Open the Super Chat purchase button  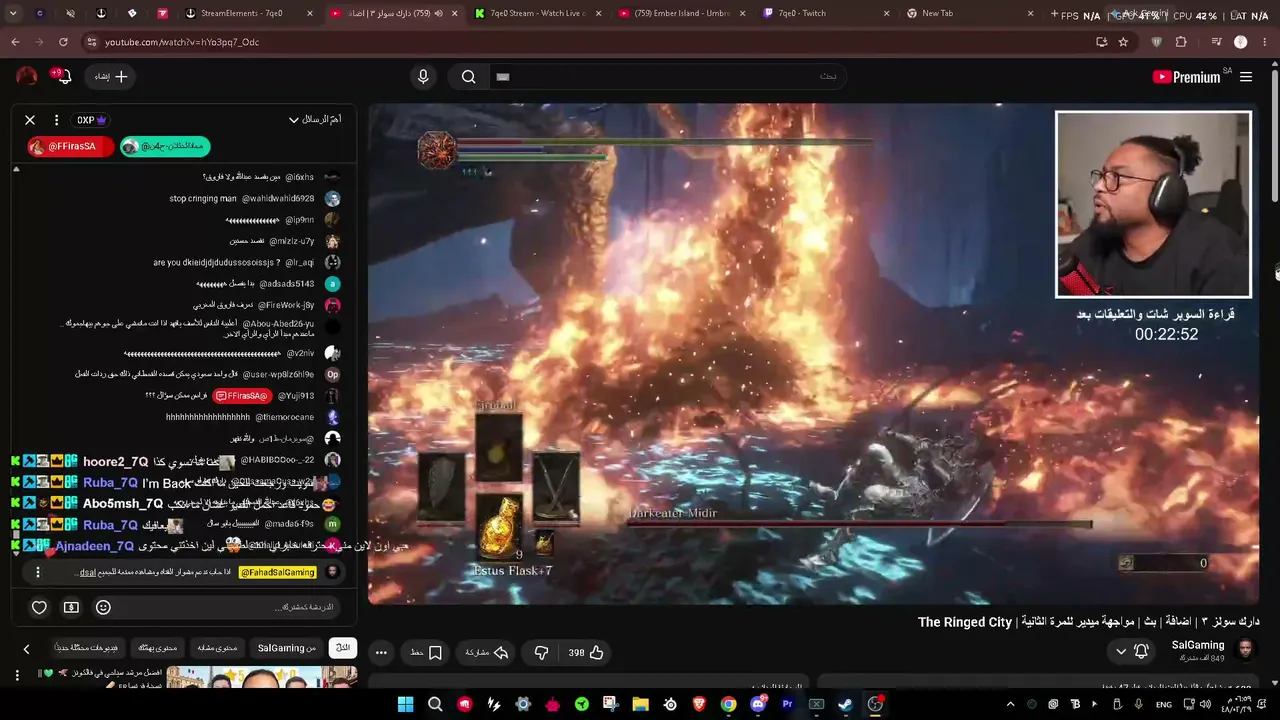click(71, 607)
